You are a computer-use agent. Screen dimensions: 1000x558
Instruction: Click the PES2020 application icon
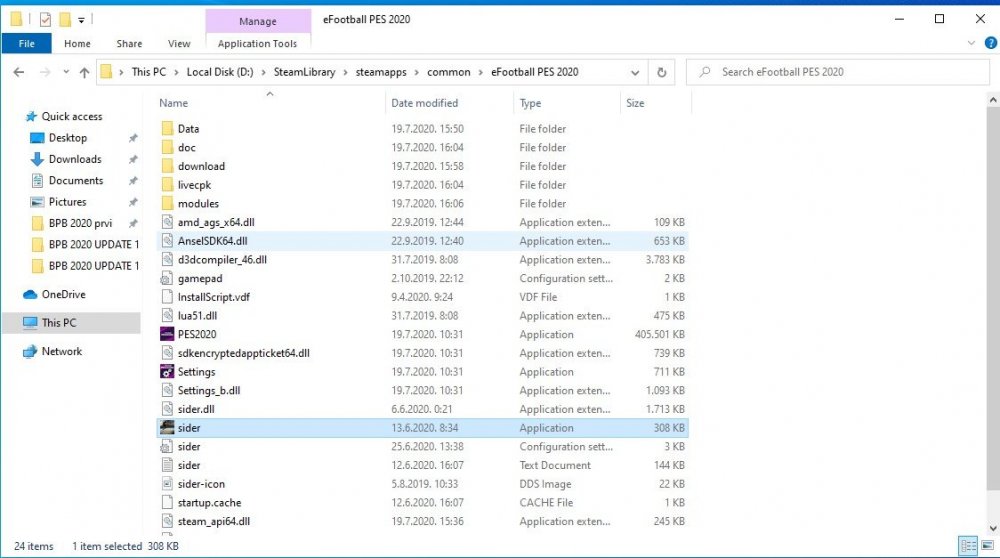[167, 335]
